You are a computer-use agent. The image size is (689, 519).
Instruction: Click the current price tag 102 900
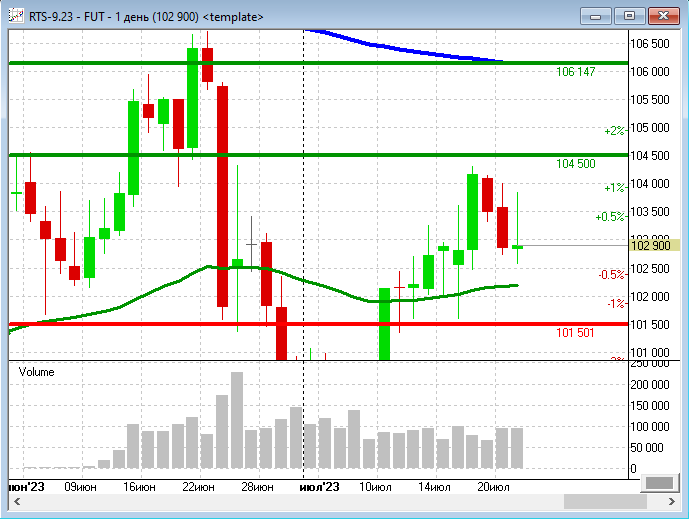point(655,245)
